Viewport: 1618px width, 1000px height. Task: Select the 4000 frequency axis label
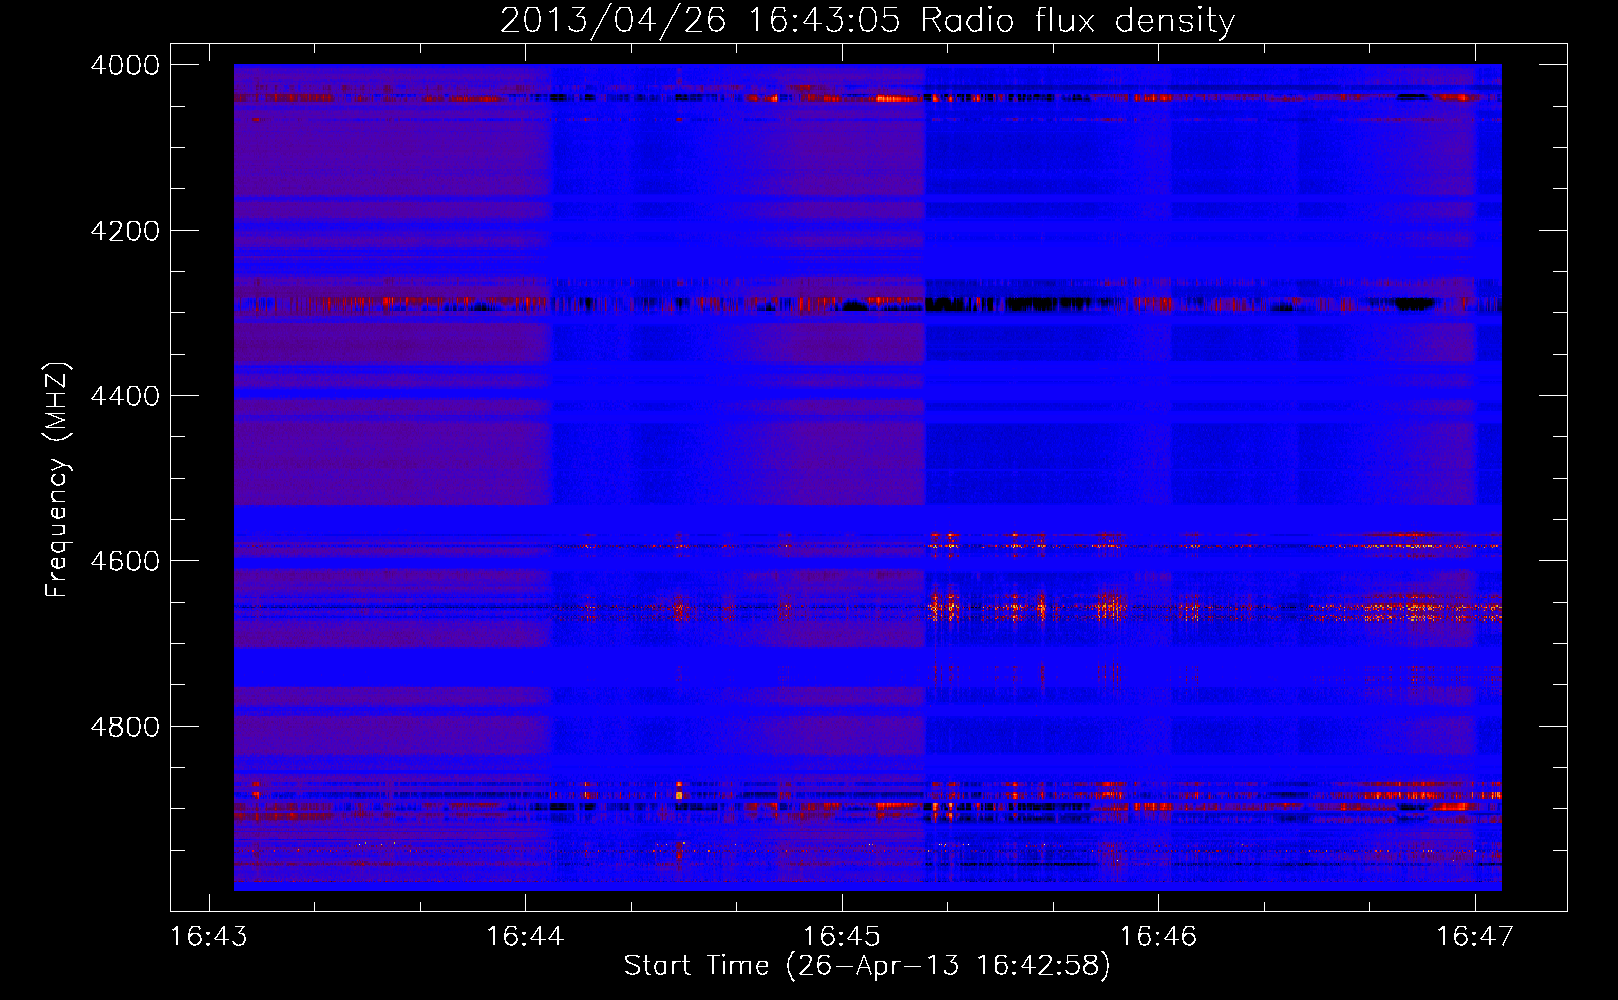tap(125, 65)
